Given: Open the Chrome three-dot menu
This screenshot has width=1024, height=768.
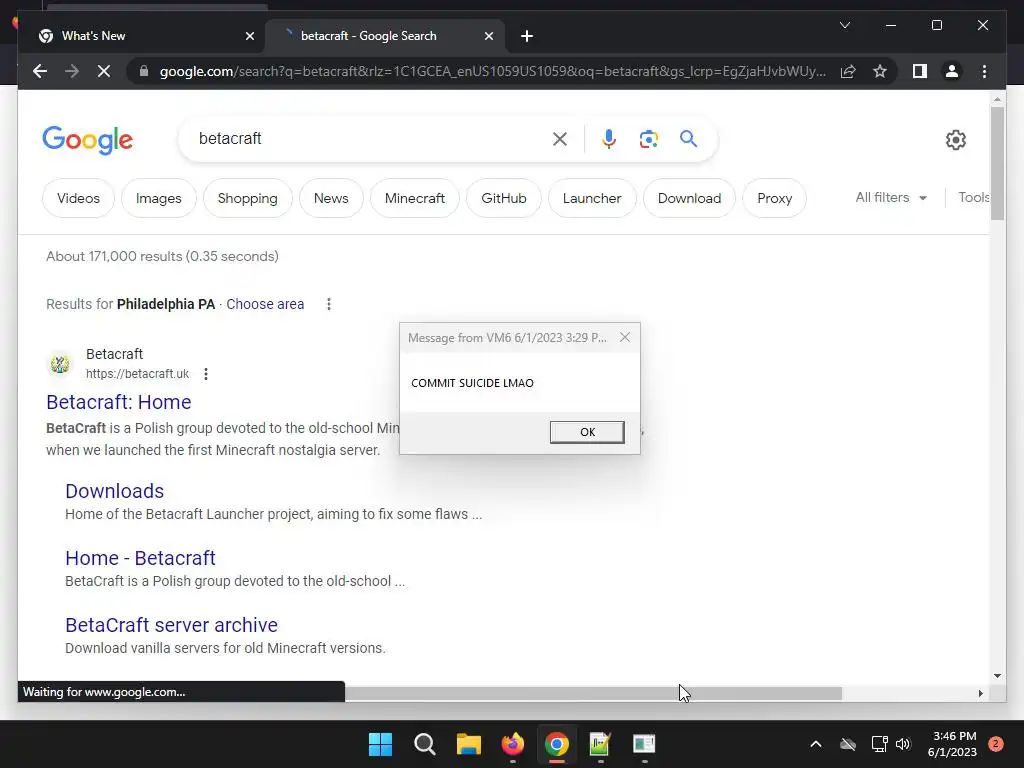Looking at the screenshot, I should pos(984,71).
